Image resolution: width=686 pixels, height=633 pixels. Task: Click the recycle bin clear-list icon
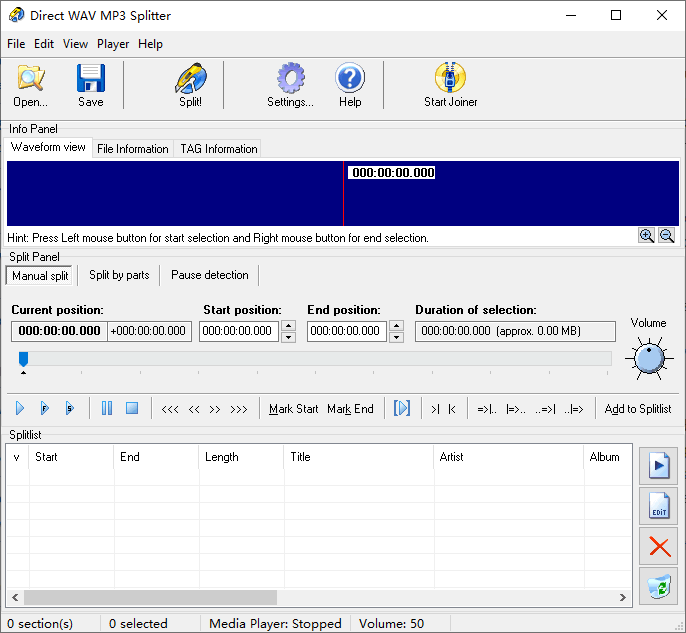coord(659,586)
